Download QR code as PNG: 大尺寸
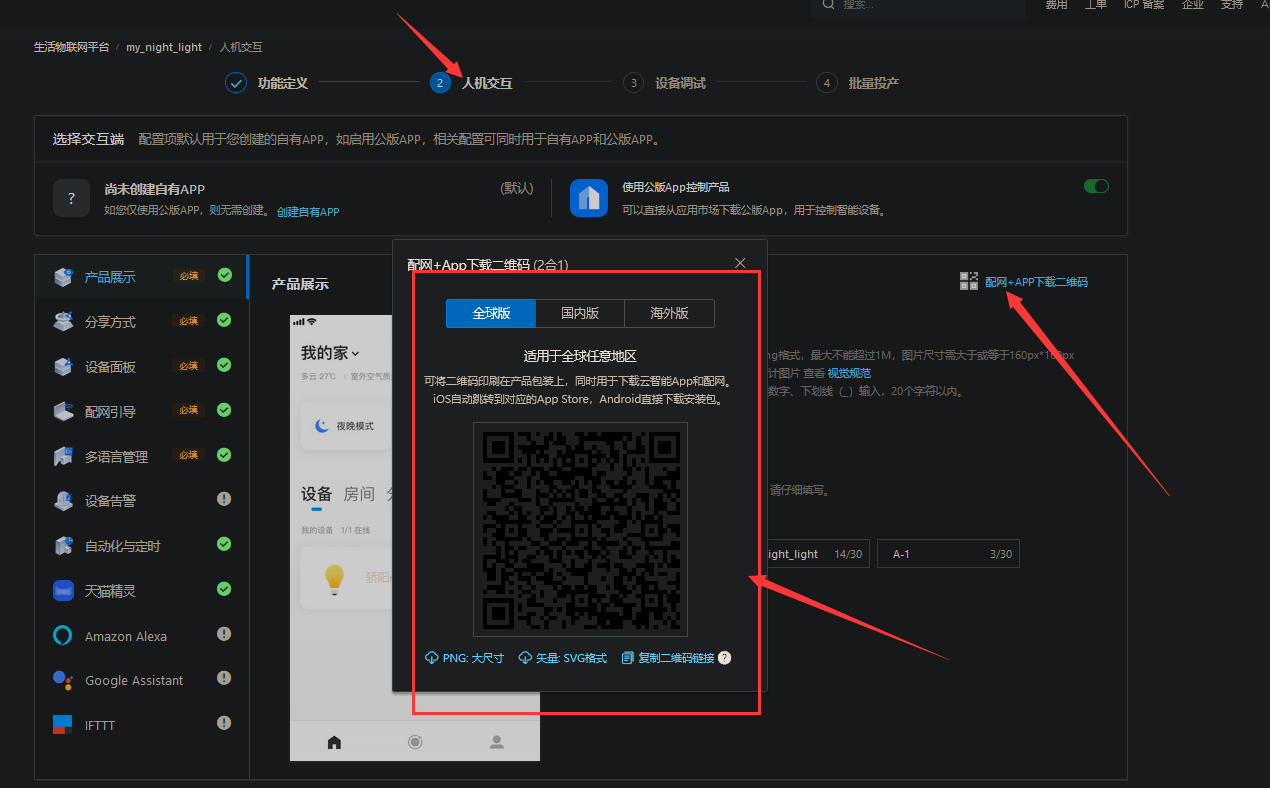1270x788 pixels. click(467, 658)
